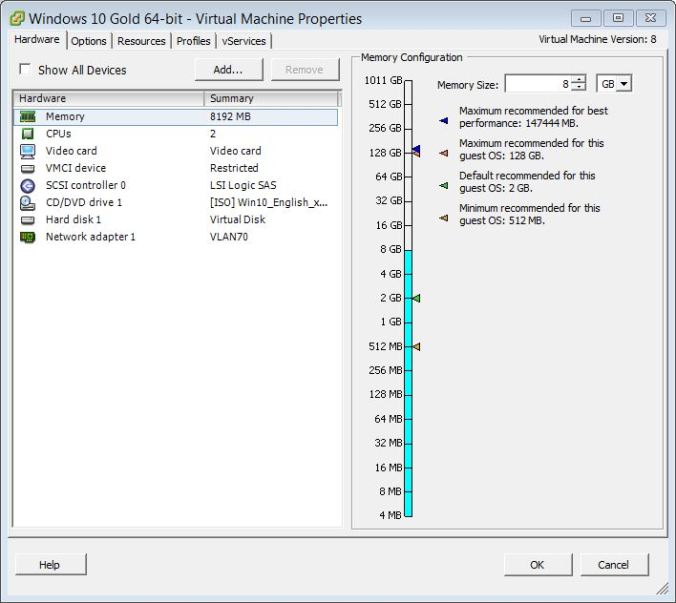Click the Cancel button

(x=613, y=565)
